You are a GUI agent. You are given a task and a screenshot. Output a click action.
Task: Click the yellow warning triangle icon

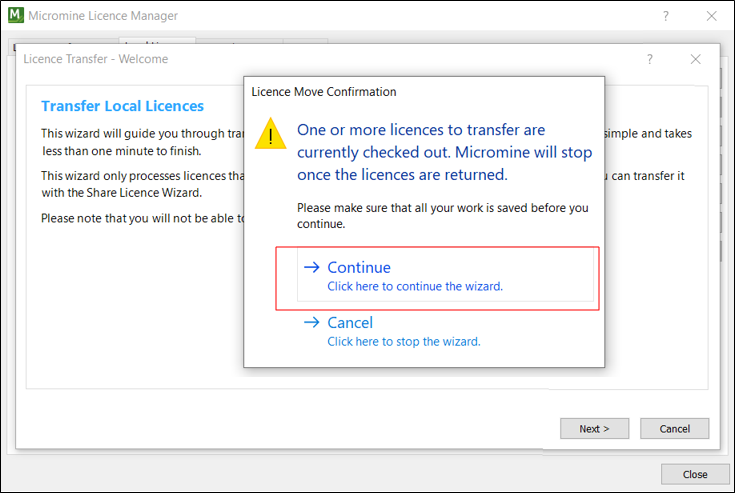(x=271, y=134)
